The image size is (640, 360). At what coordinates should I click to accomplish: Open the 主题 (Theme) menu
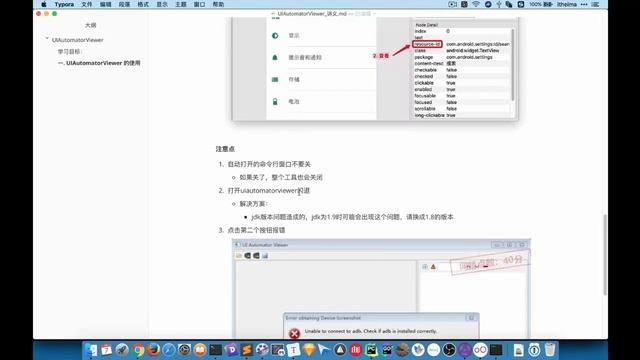[x=180, y=4]
